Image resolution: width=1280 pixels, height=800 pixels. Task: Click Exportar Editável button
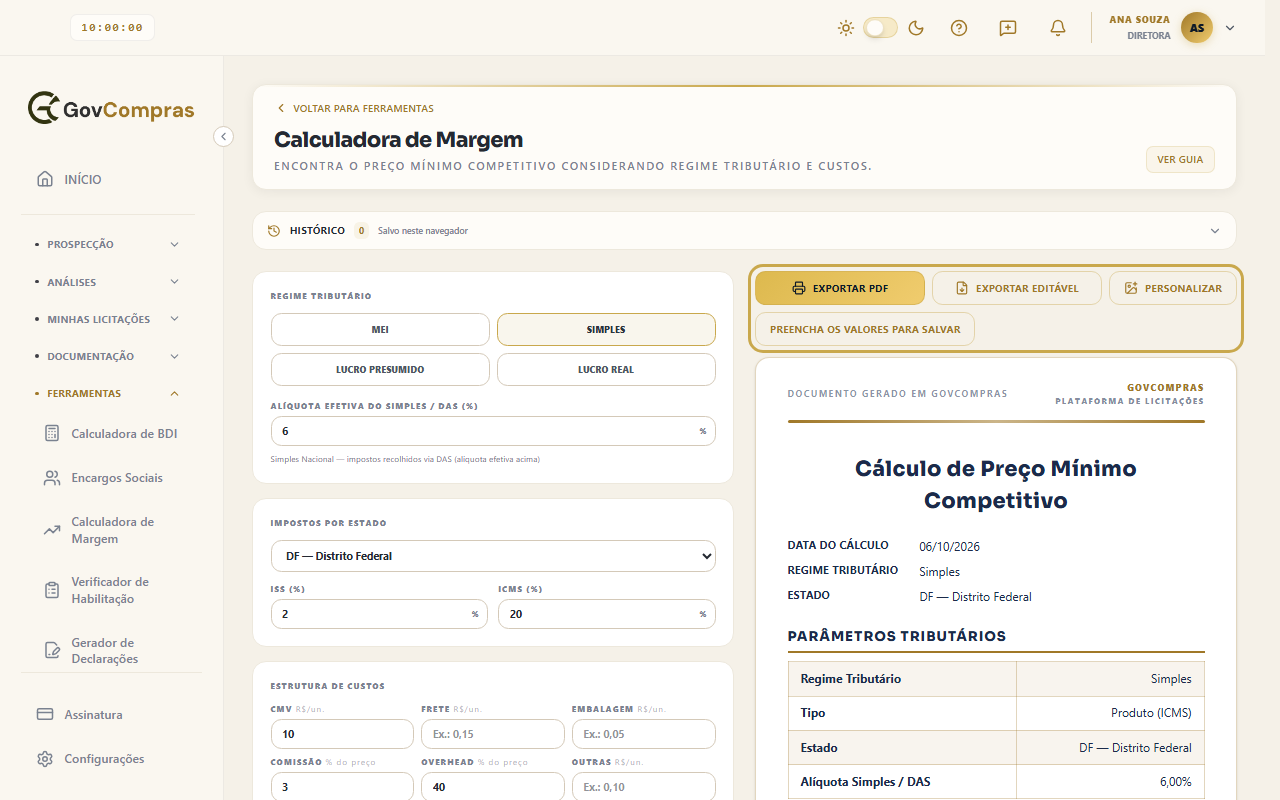tap(1017, 288)
